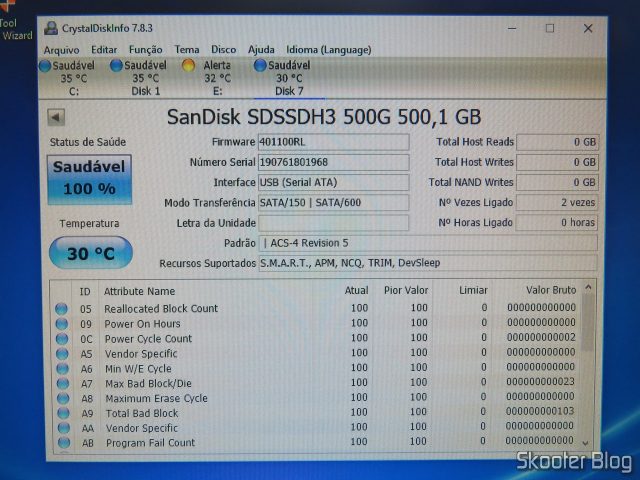Click the Total Host Reads value box
640x480 pixels.
click(557, 142)
